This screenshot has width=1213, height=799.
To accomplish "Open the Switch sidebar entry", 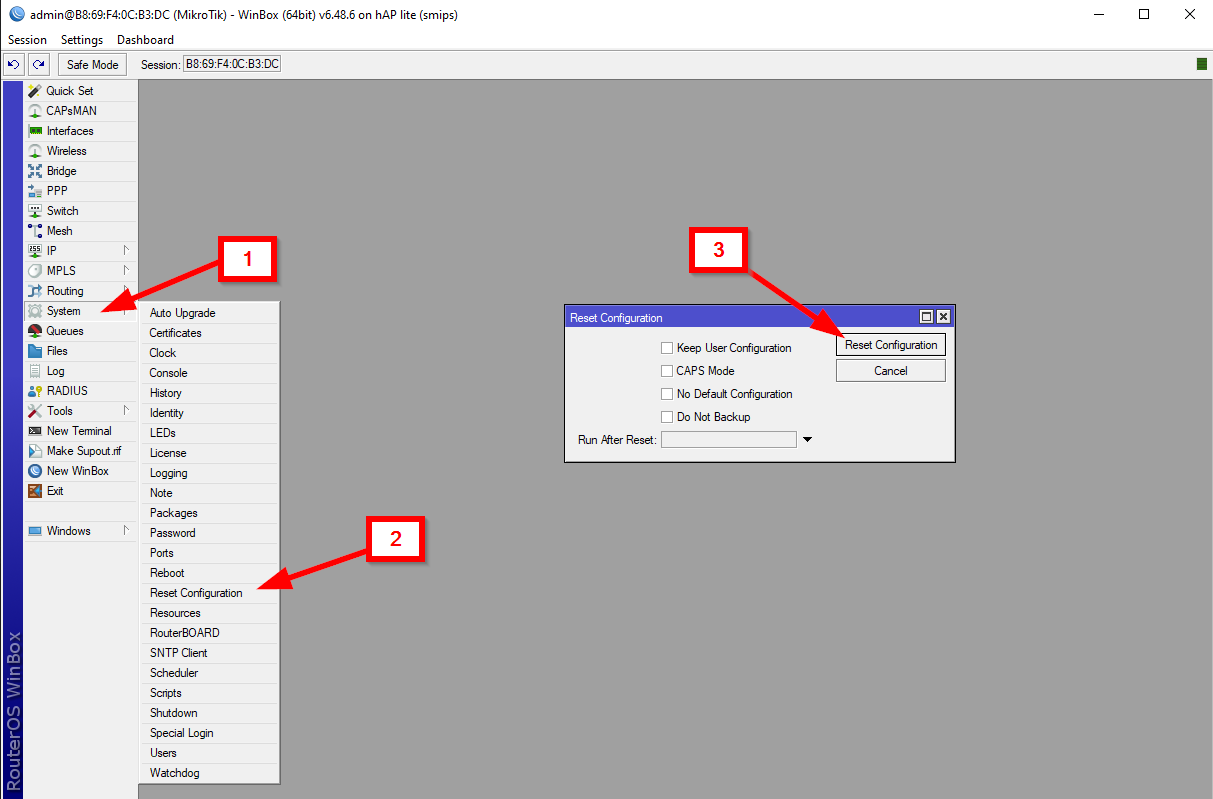I will 80,211.
